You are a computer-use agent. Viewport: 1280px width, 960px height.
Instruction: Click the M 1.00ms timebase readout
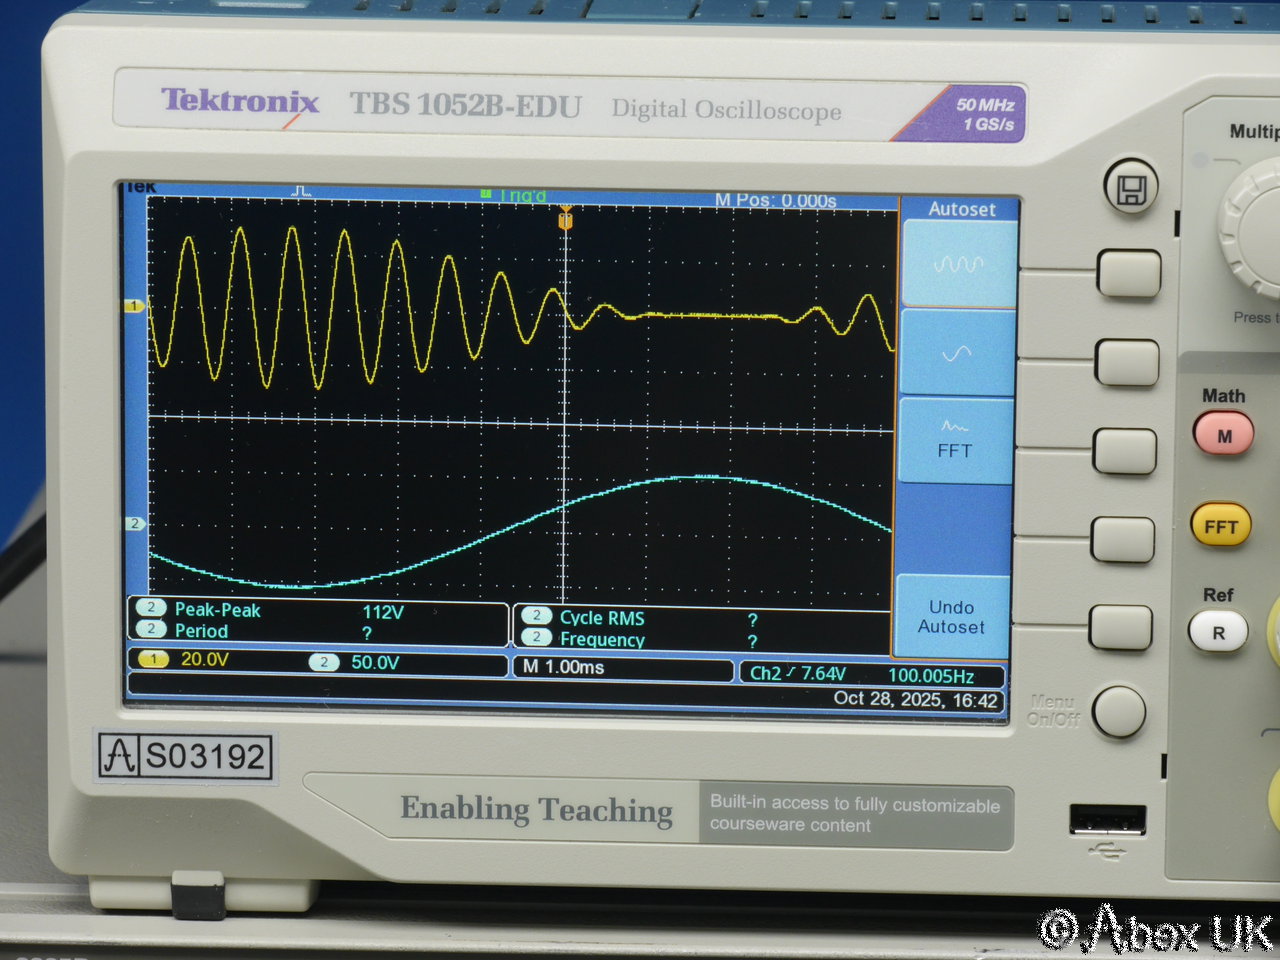564,667
